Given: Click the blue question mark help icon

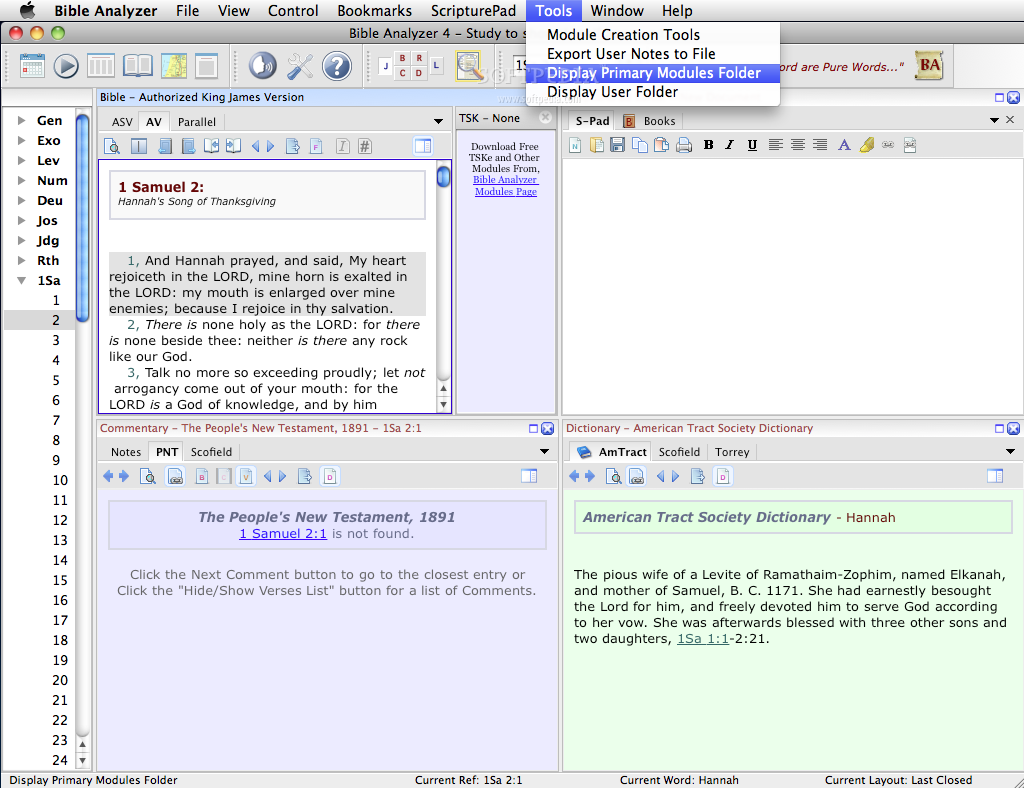Looking at the screenshot, I should (337, 66).
